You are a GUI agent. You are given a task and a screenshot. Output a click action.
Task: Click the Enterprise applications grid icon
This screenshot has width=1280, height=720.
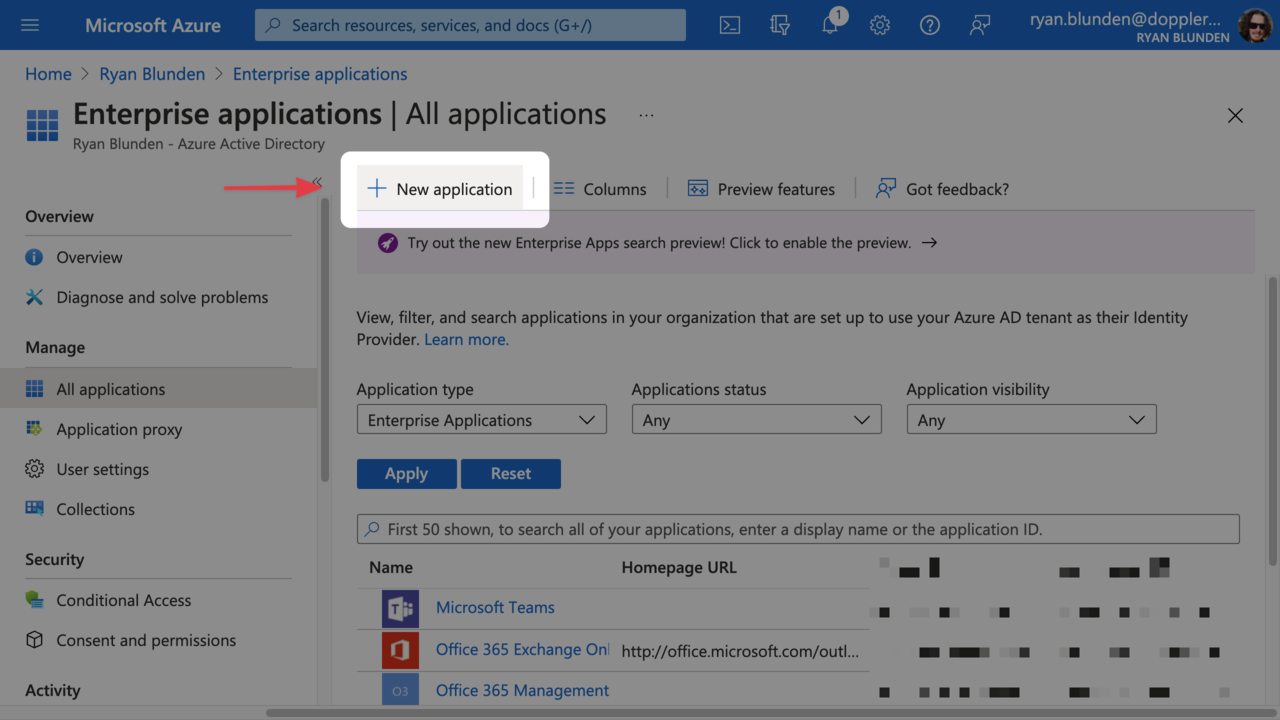coord(42,126)
